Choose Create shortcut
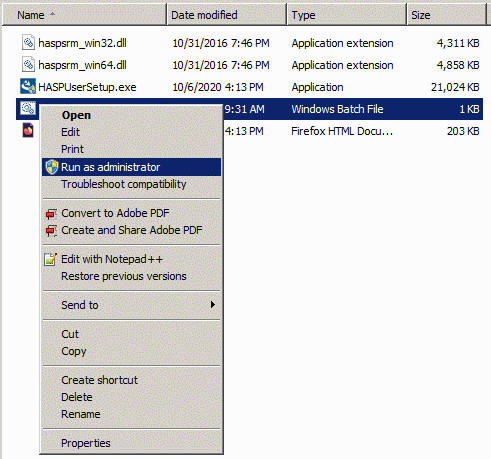 [99, 380]
